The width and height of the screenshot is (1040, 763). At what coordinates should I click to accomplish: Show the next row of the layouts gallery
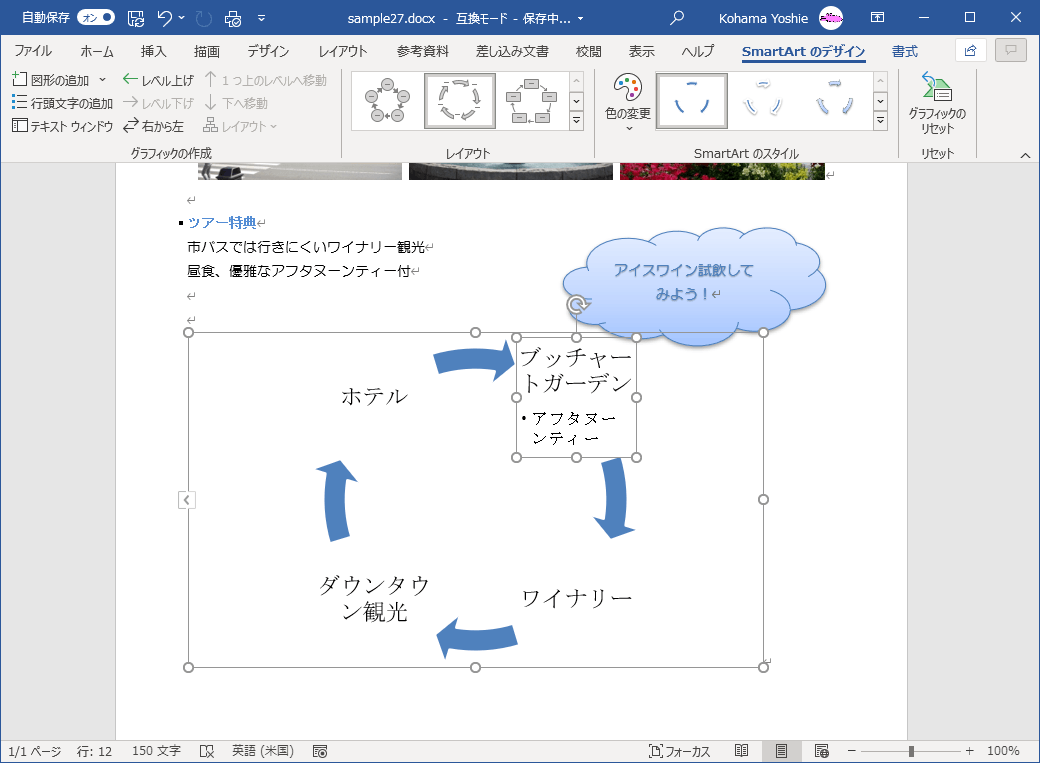(576, 101)
